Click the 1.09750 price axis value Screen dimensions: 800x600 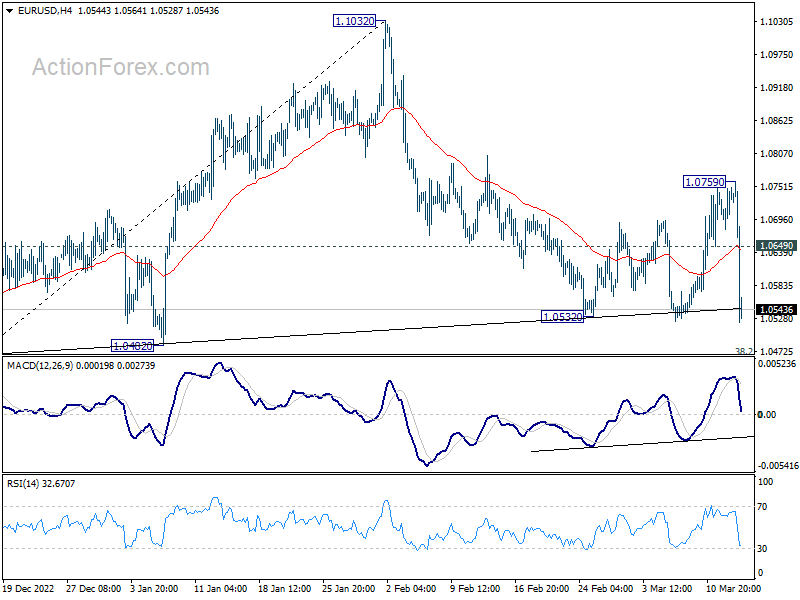click(777, 55)
